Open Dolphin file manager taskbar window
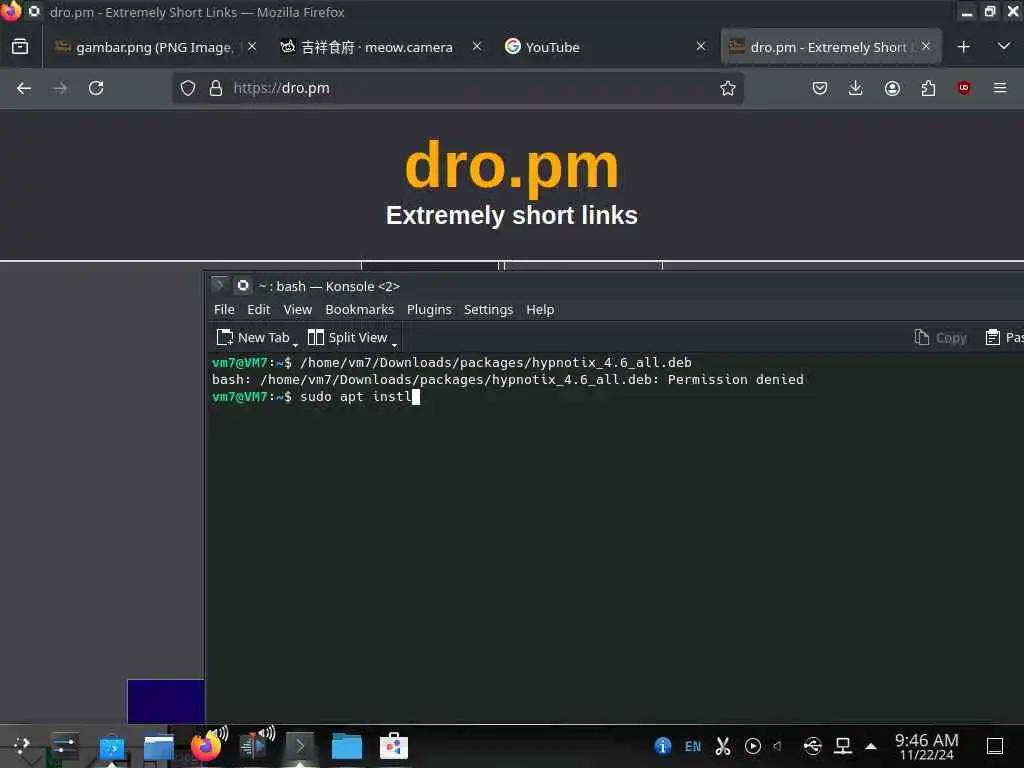 [159, 746]
